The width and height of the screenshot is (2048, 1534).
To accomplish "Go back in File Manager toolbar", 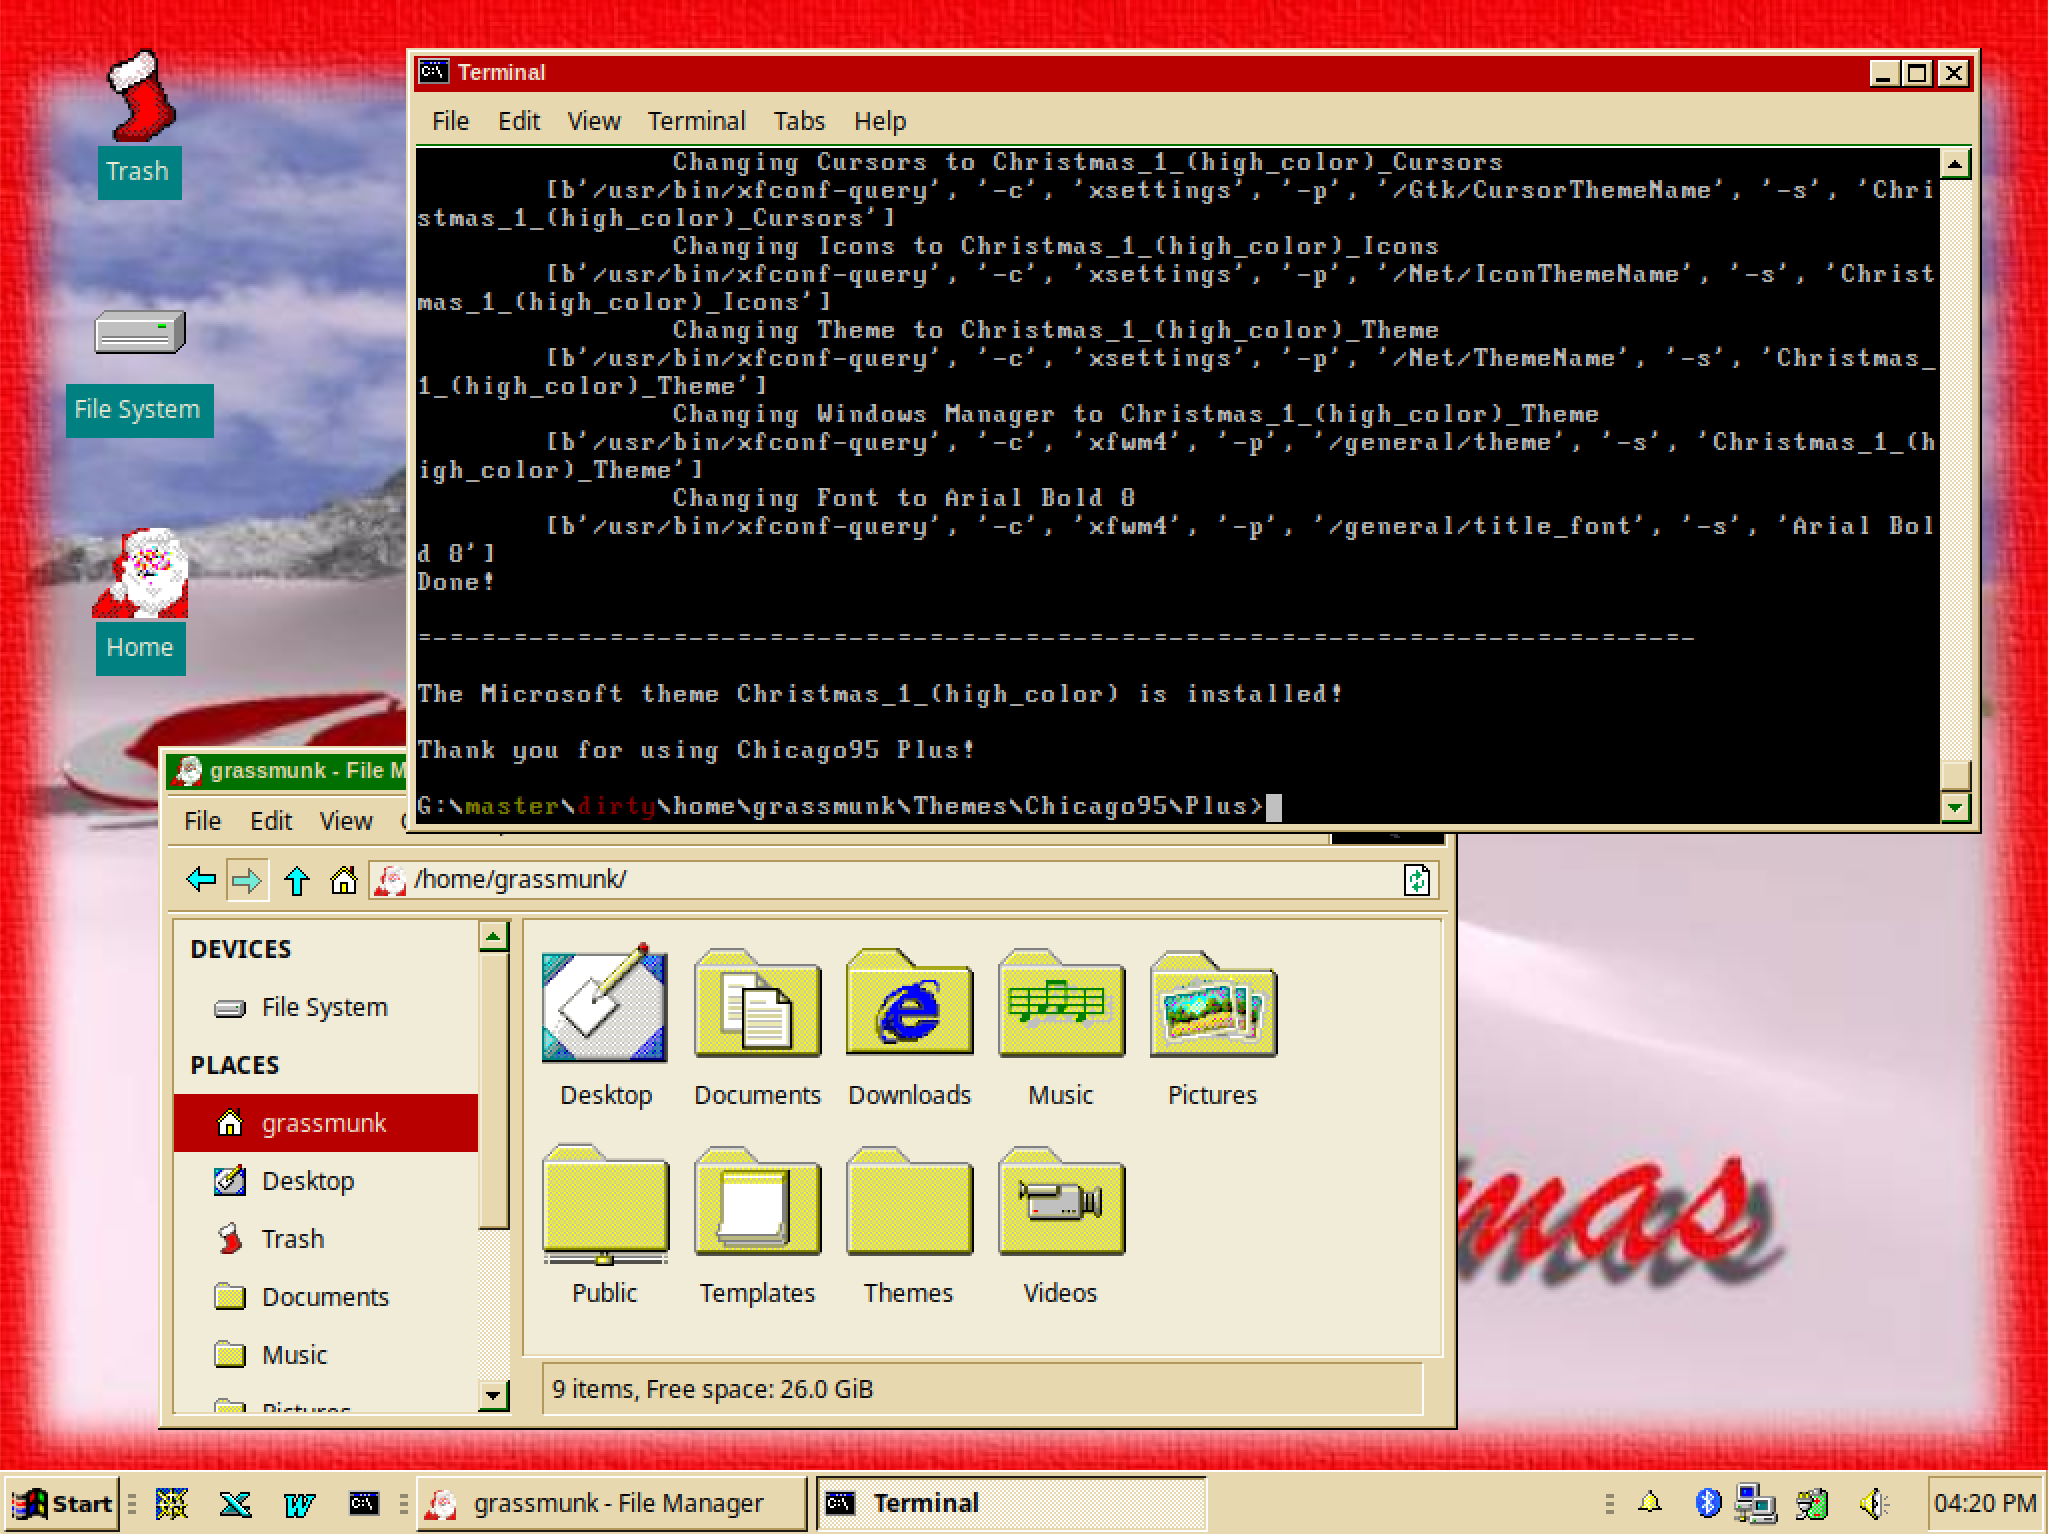I will pyautogui.click(x=201, y=880).
